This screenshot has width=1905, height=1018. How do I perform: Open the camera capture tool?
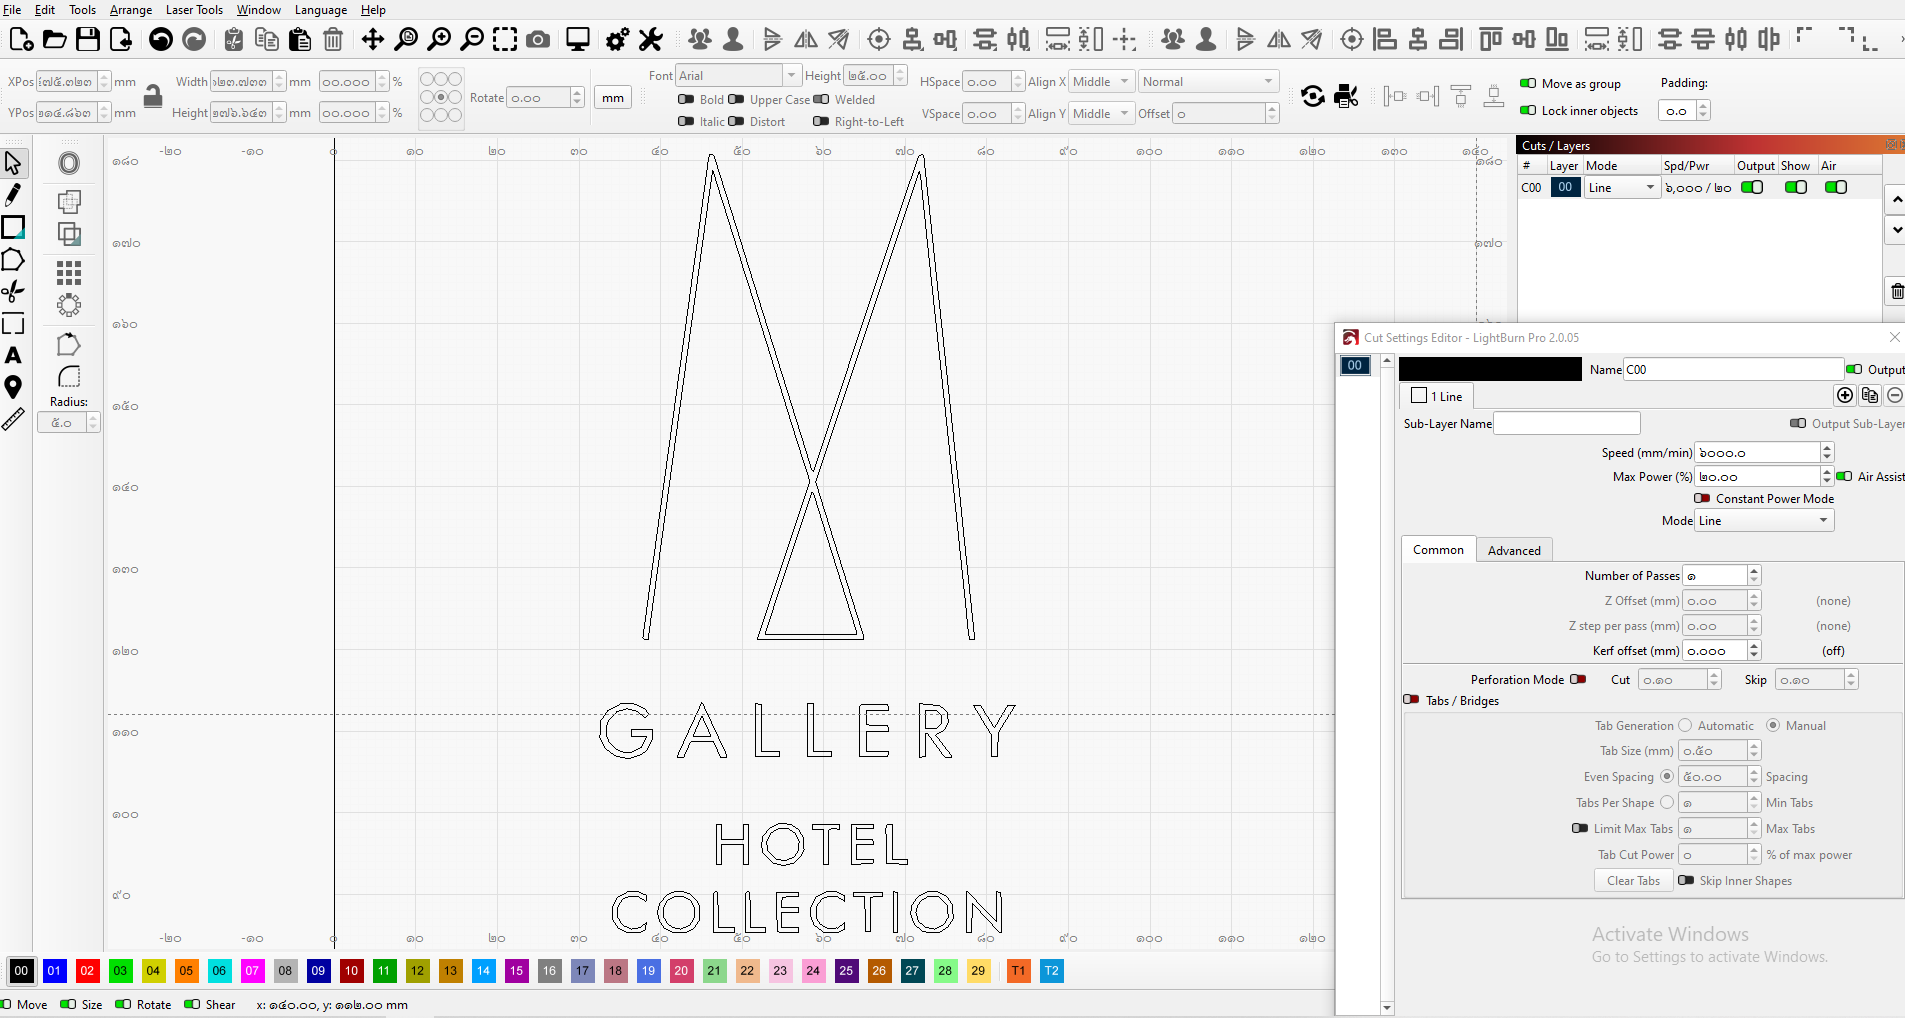coord(538,39)
